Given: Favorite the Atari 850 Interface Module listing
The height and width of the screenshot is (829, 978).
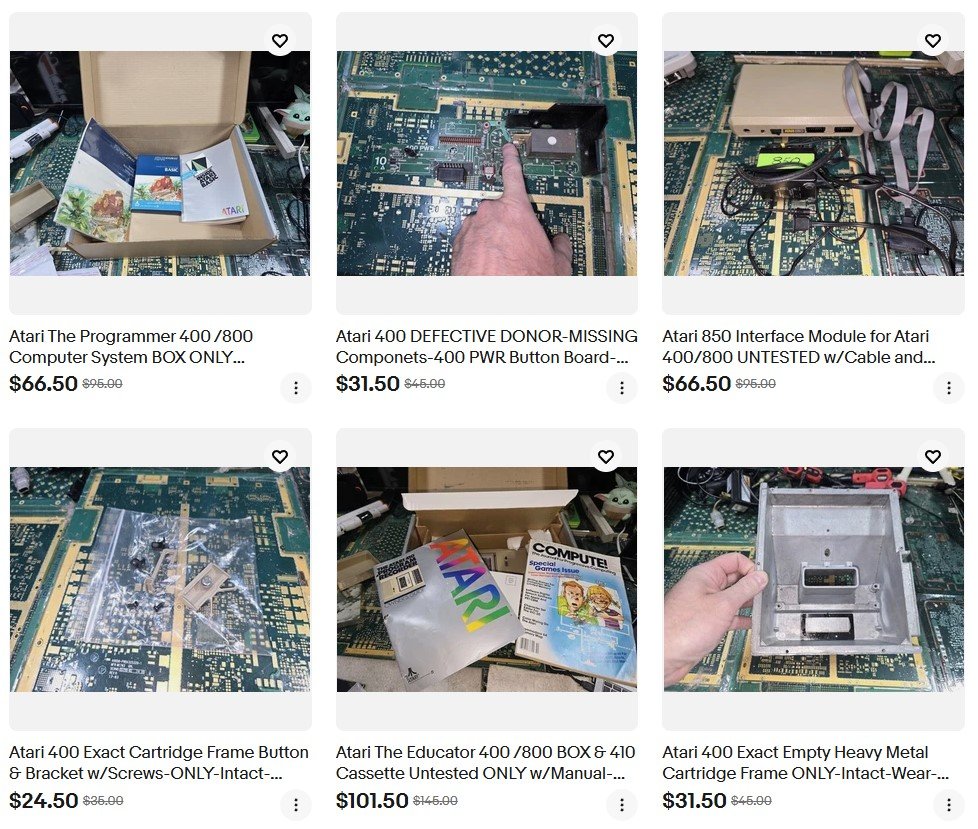Looking at the screenshot, I should (933, 41).
